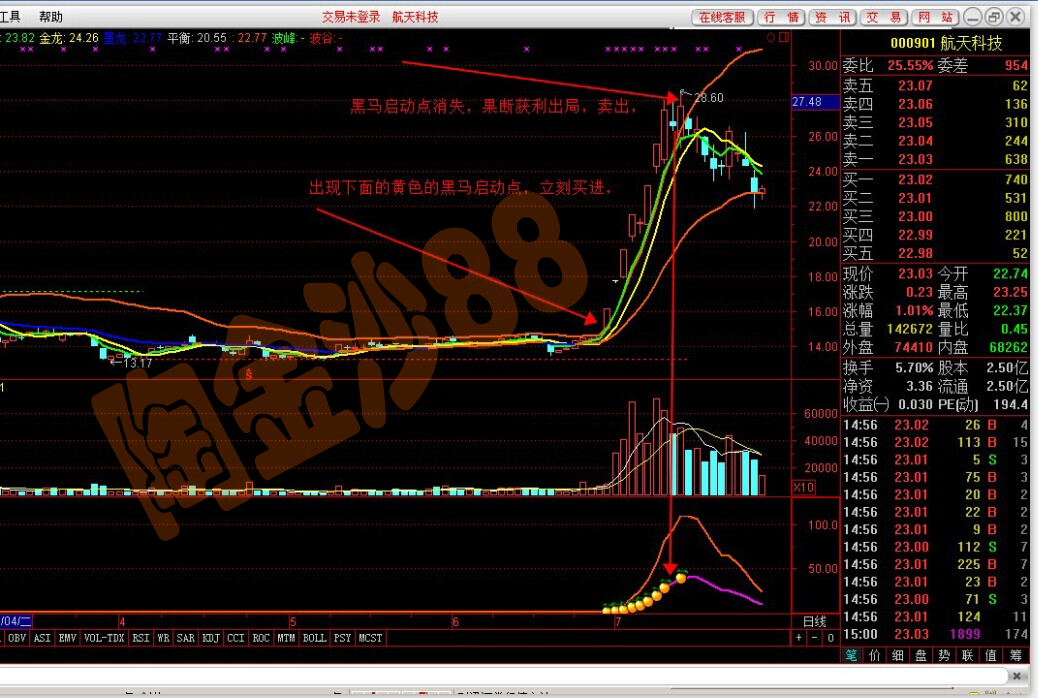Enable the 笔 tick detail tab
1038x698 pixels.
851,656
